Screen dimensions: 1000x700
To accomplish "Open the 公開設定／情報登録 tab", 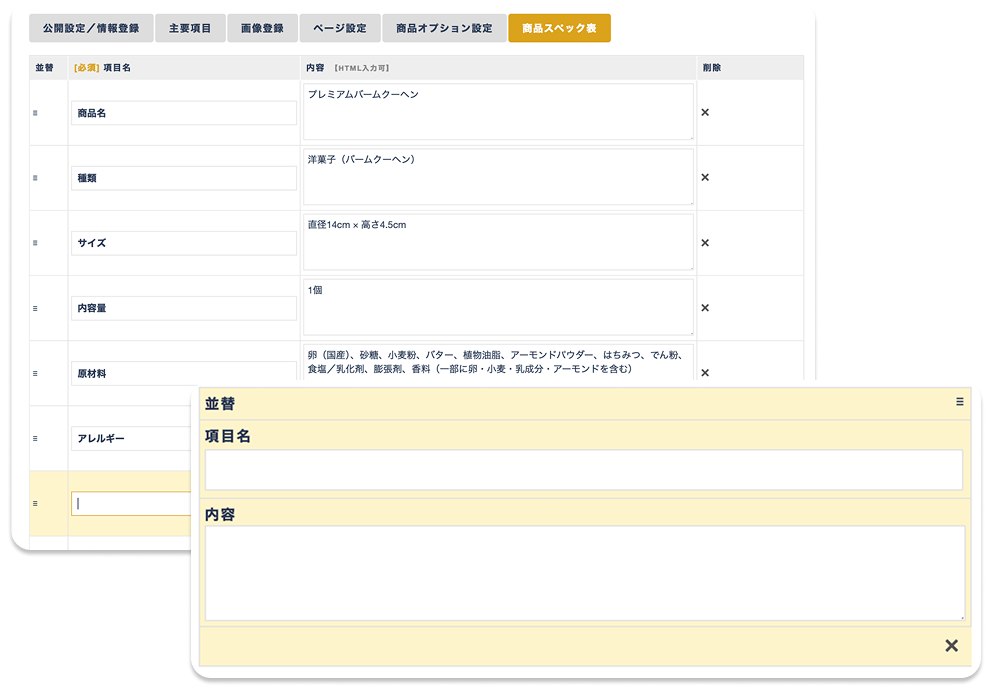I will click(91, 28).
